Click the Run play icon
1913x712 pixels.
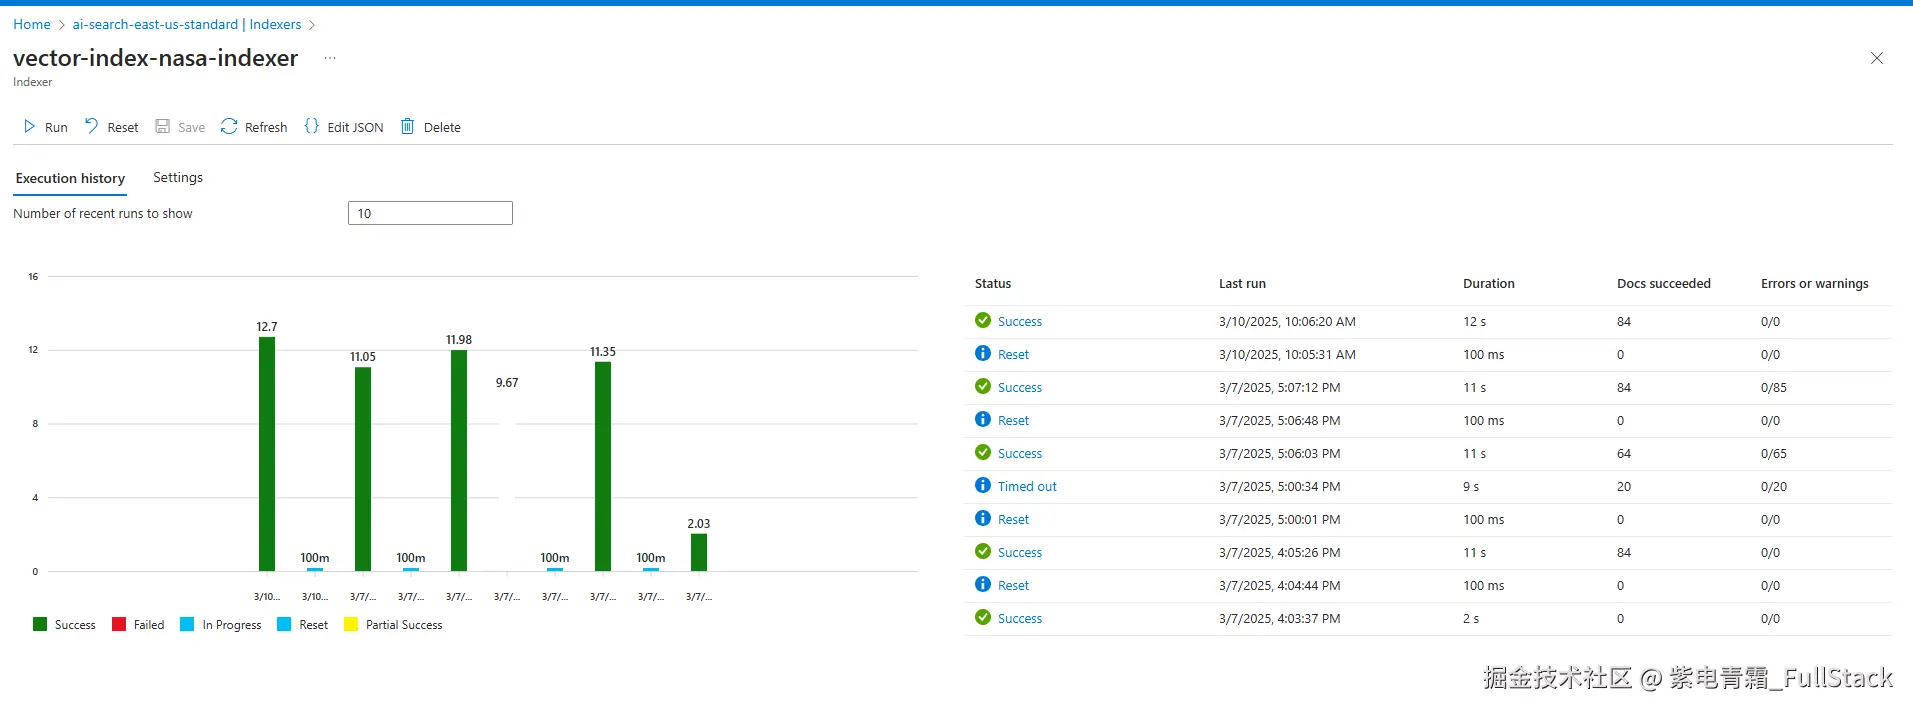coord(29,126)
